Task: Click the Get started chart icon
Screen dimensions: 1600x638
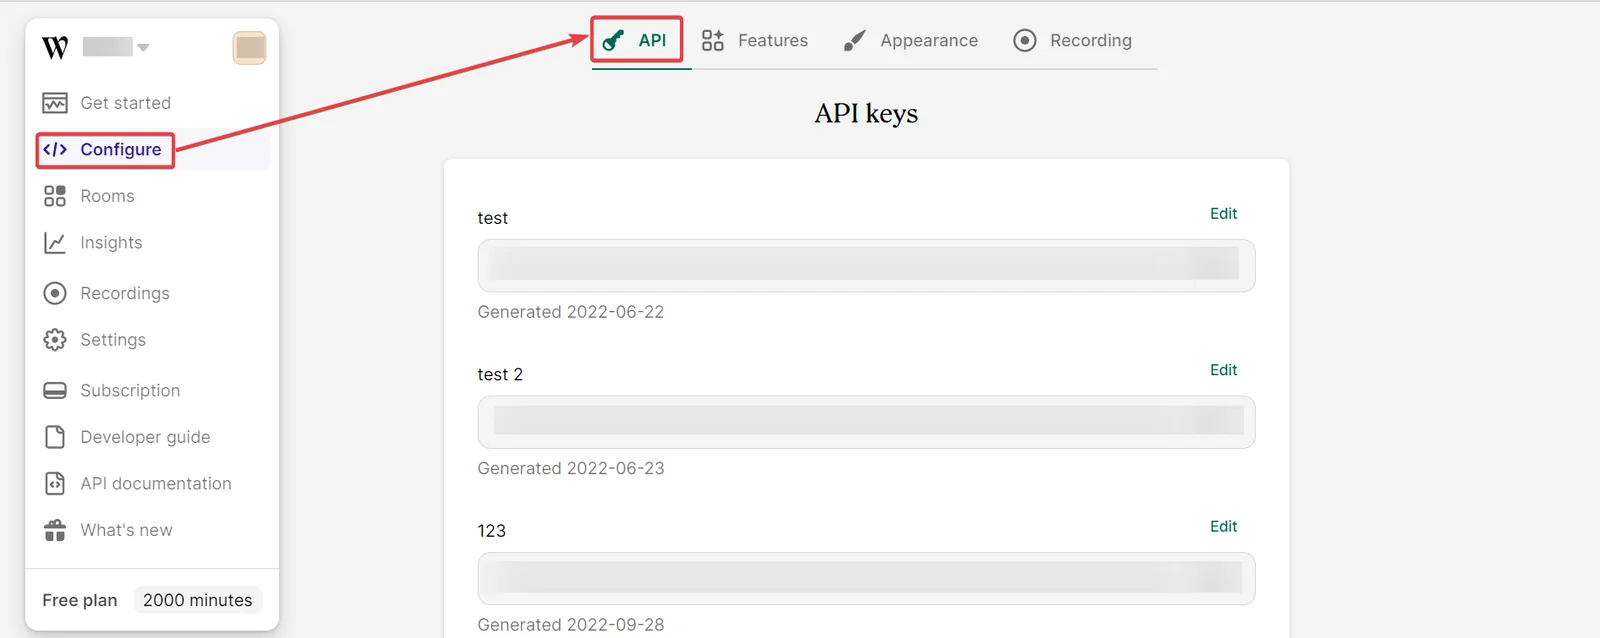Action: [55, 103]
